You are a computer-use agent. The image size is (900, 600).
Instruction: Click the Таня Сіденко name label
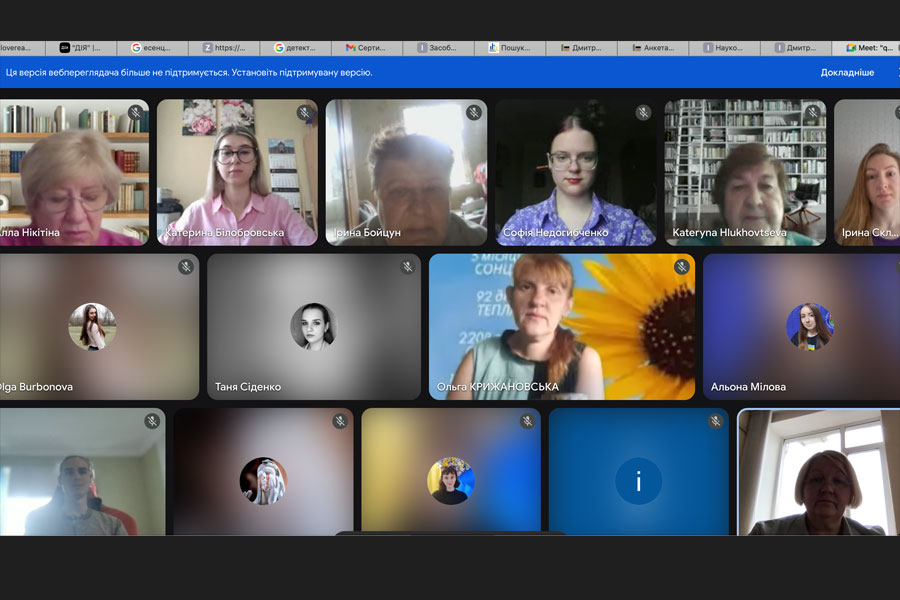[x=248, y=387]
